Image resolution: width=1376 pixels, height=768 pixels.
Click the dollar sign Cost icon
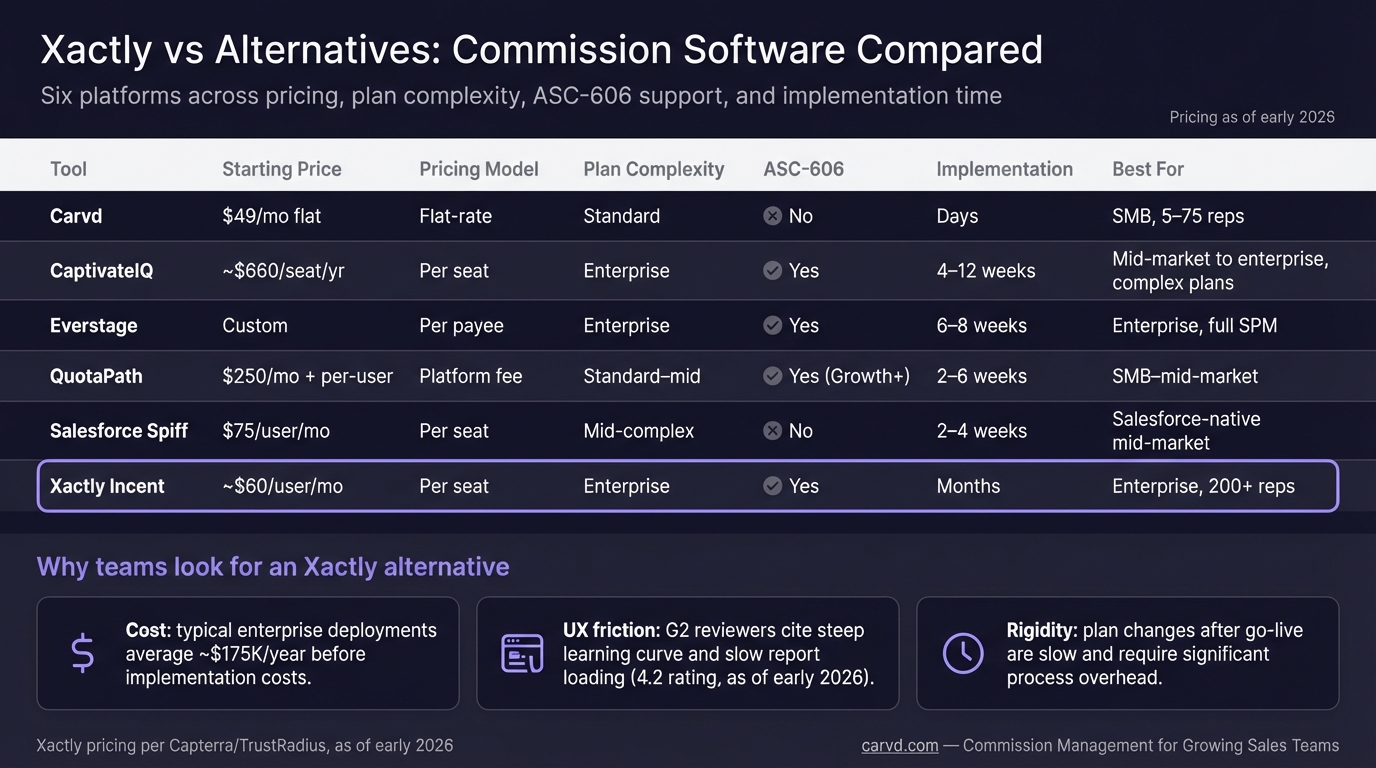click(83, 653)
